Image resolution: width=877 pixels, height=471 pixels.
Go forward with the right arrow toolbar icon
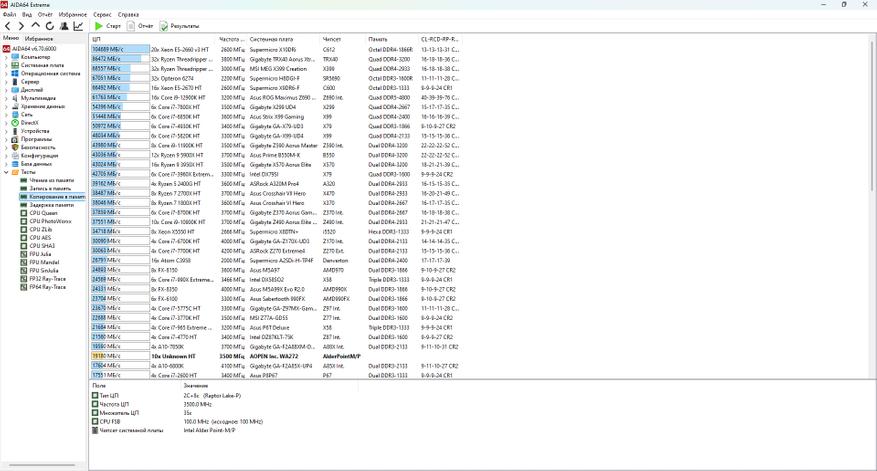(21, 26)
